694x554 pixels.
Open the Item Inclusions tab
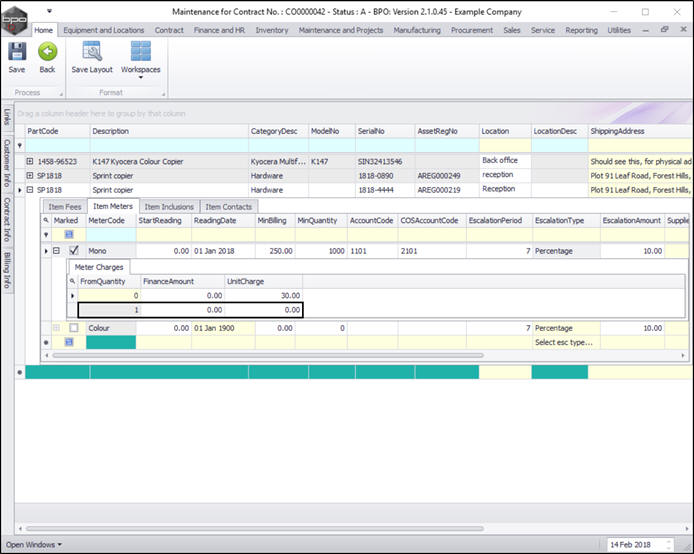pos(169,206)
